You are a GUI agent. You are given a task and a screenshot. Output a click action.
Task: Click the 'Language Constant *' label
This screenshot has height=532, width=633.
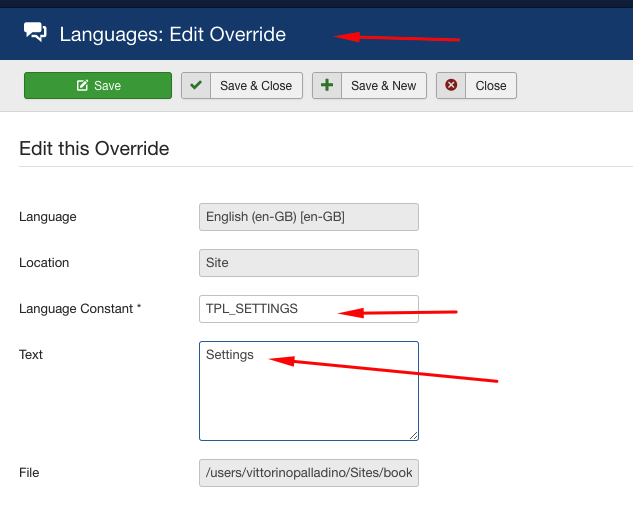(x=80, y=309)
